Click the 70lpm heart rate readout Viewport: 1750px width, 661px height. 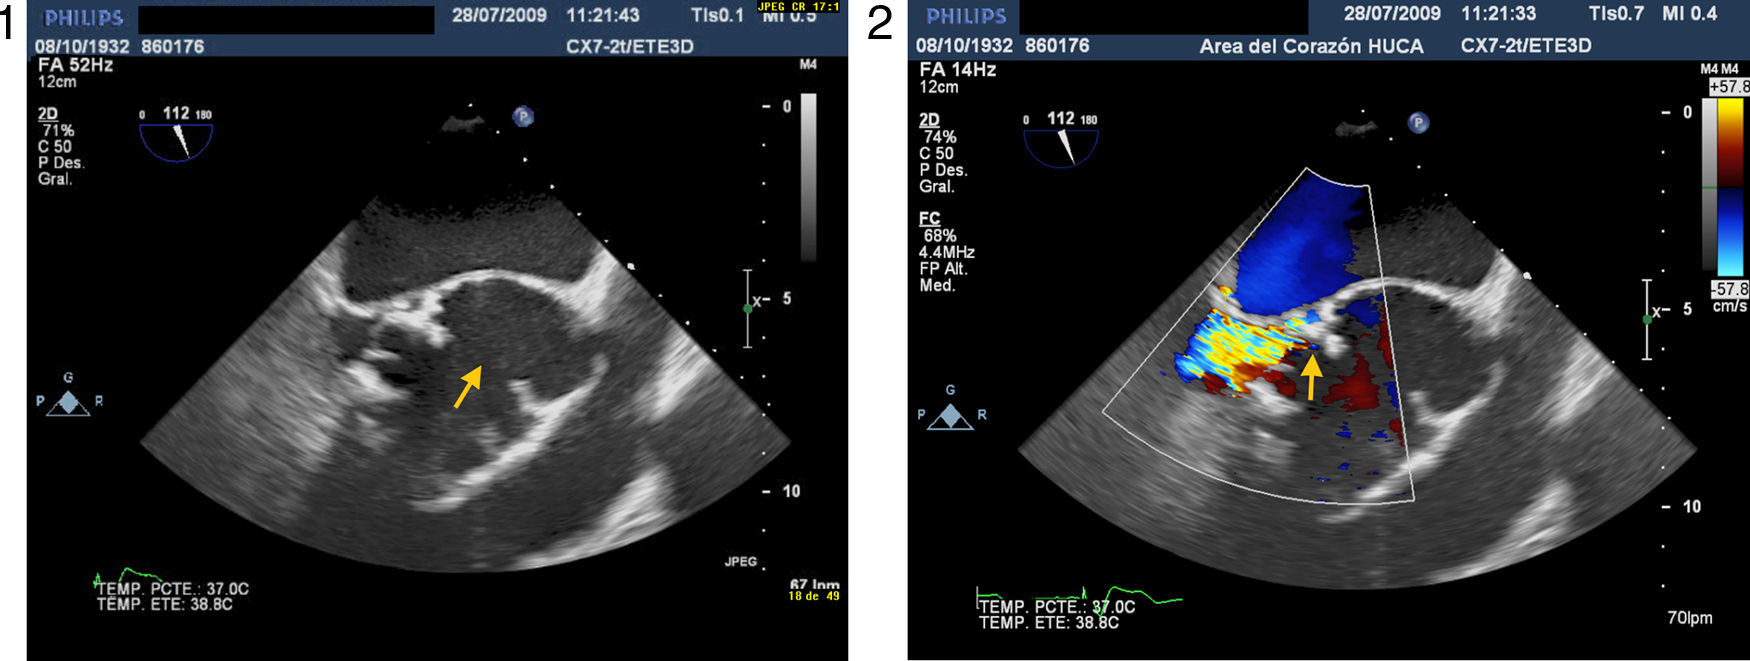coord(1689,618)
